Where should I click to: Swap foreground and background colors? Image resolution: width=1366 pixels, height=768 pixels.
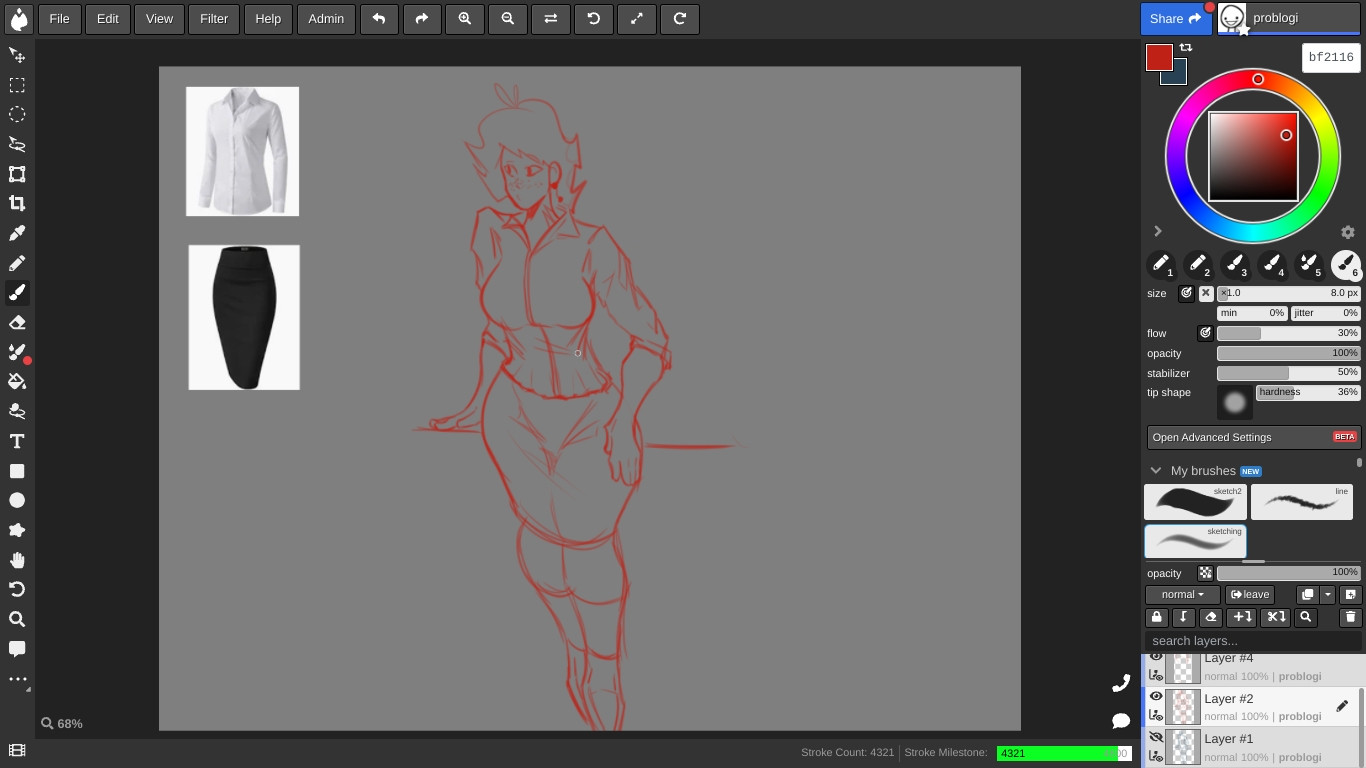tap(1186, 48)
